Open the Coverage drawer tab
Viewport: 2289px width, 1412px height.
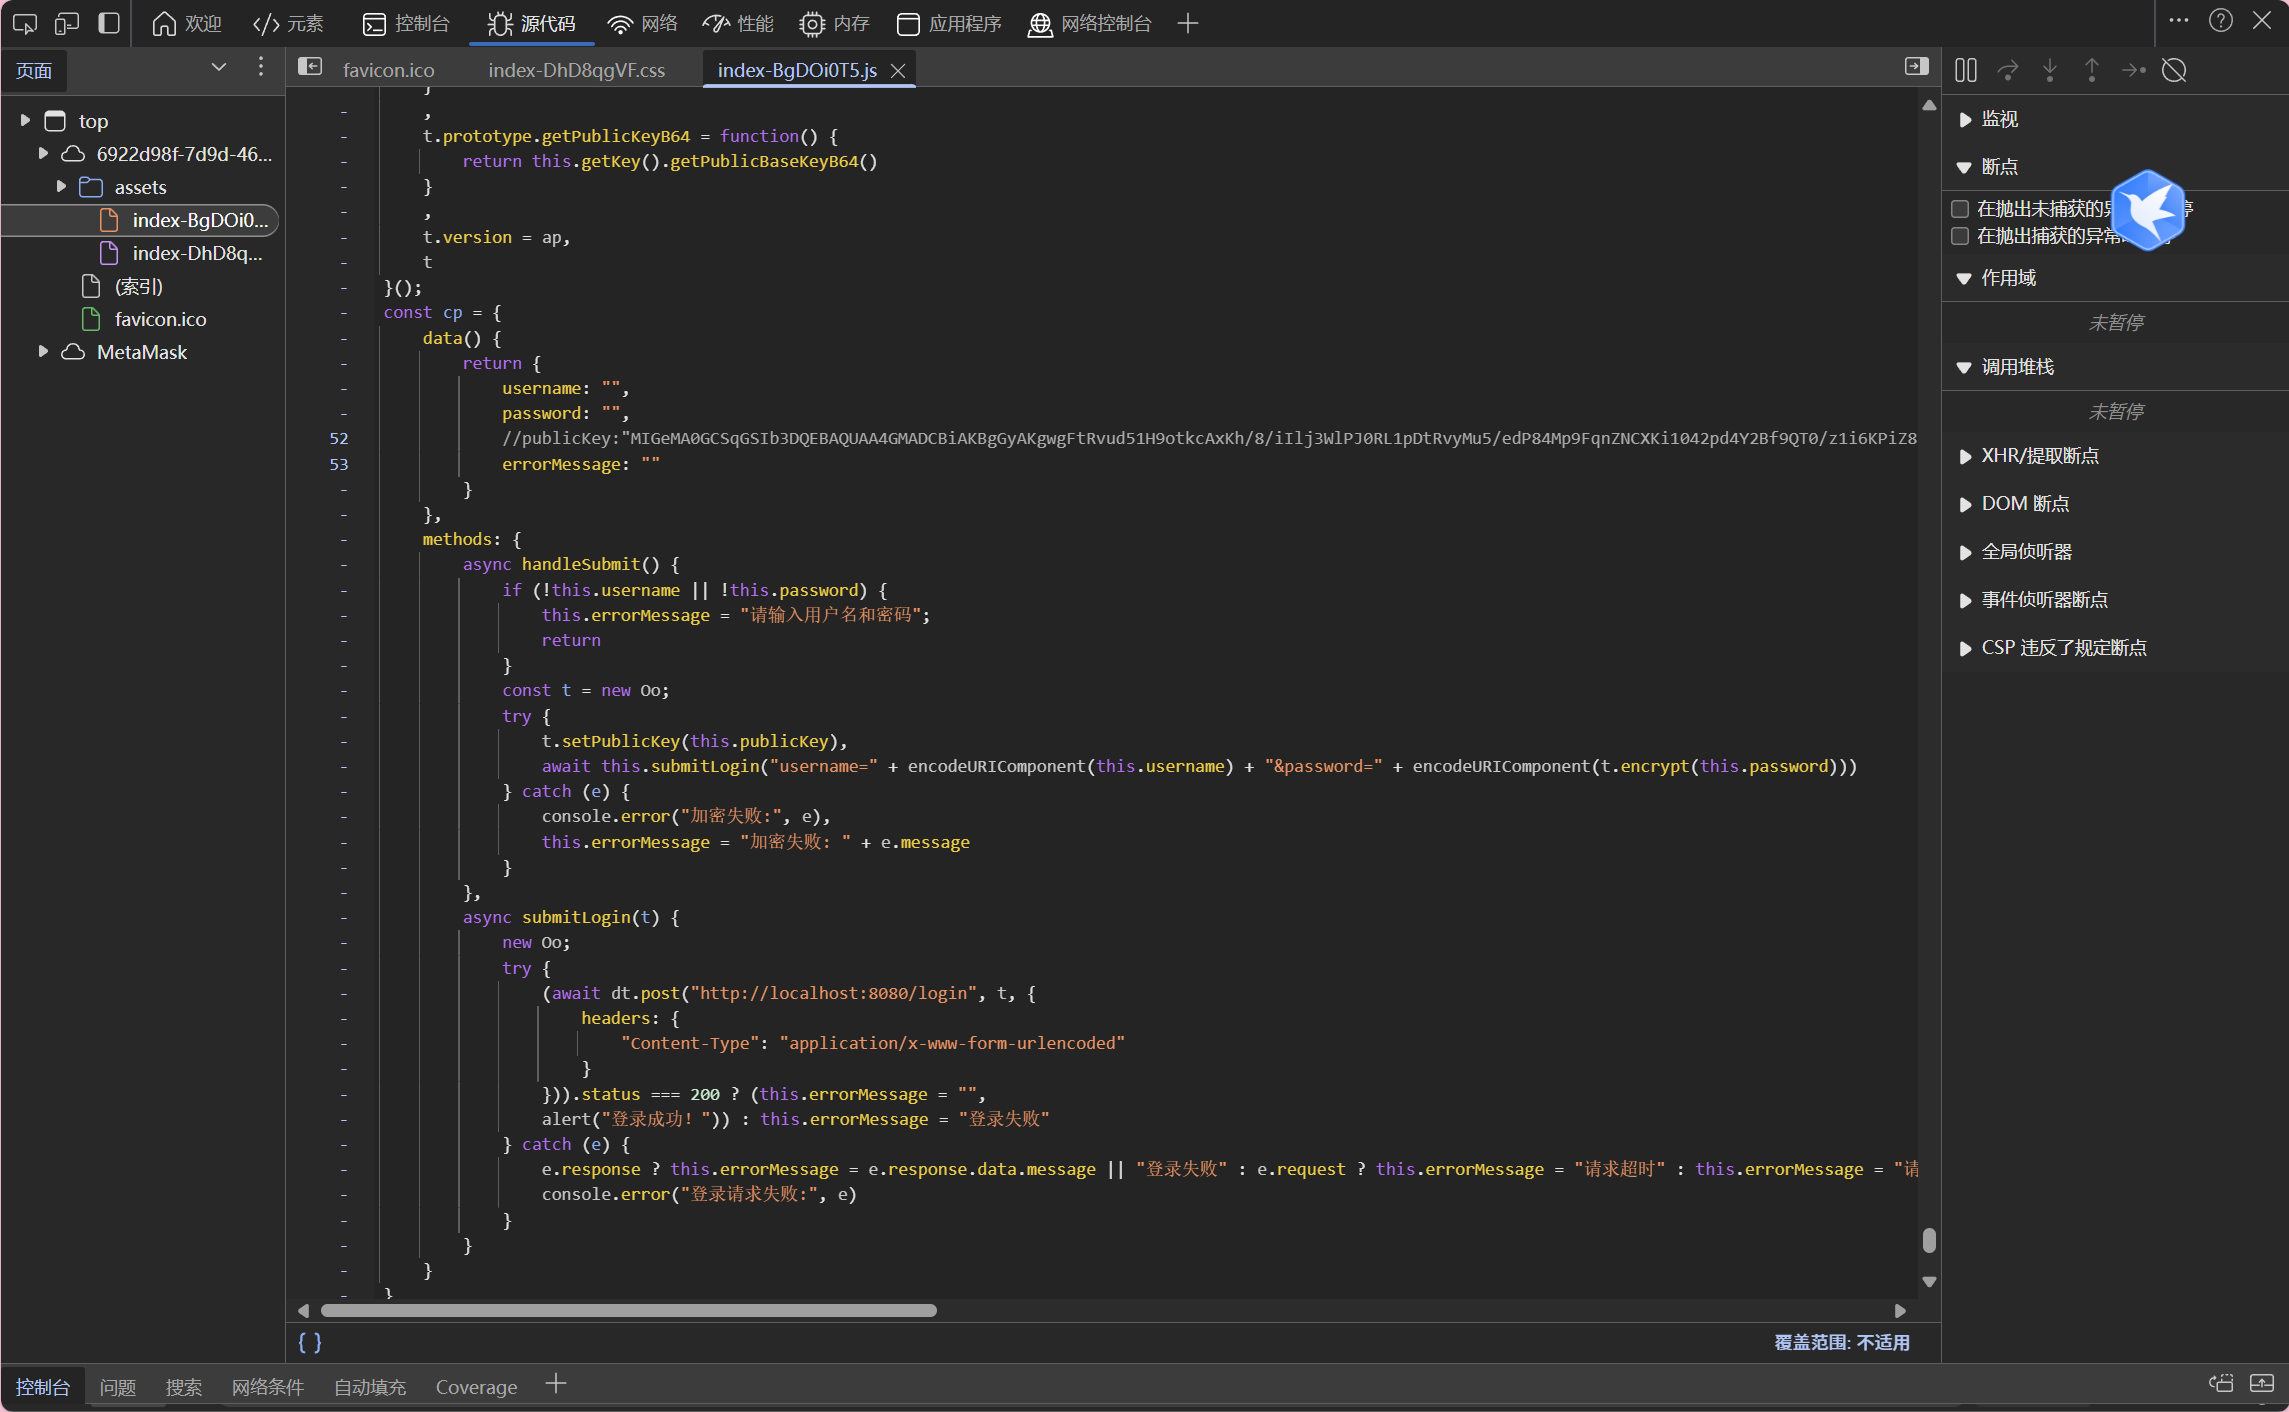(476, 1387)
